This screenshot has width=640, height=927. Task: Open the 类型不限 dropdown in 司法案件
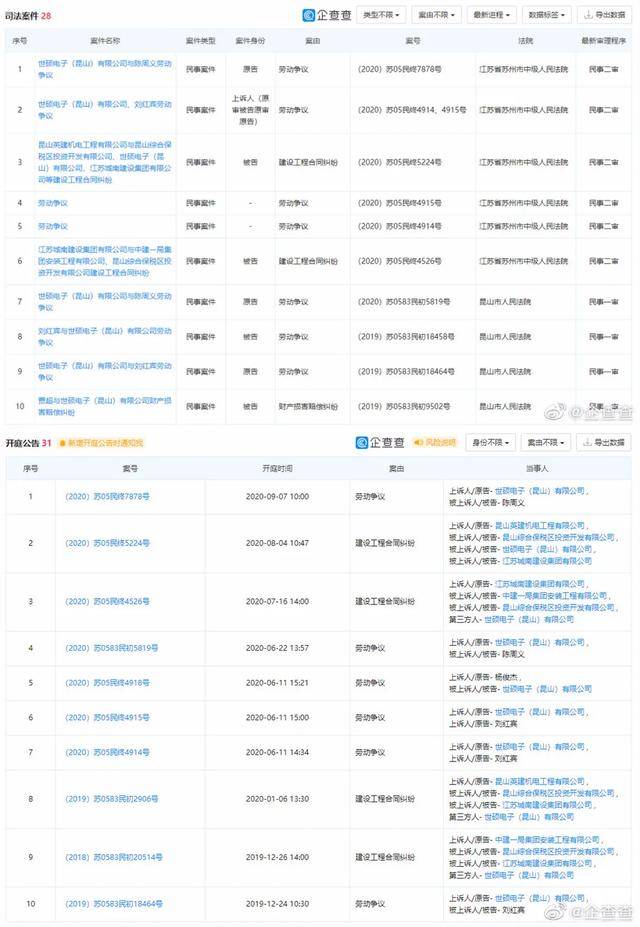coord(381,15)
